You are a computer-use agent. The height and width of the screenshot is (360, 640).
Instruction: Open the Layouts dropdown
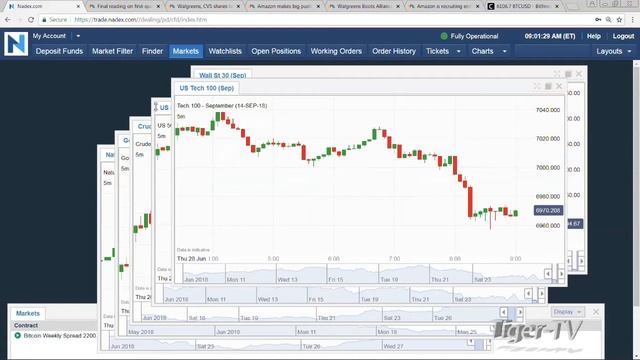pyautogui.click(x=613, y=51)
